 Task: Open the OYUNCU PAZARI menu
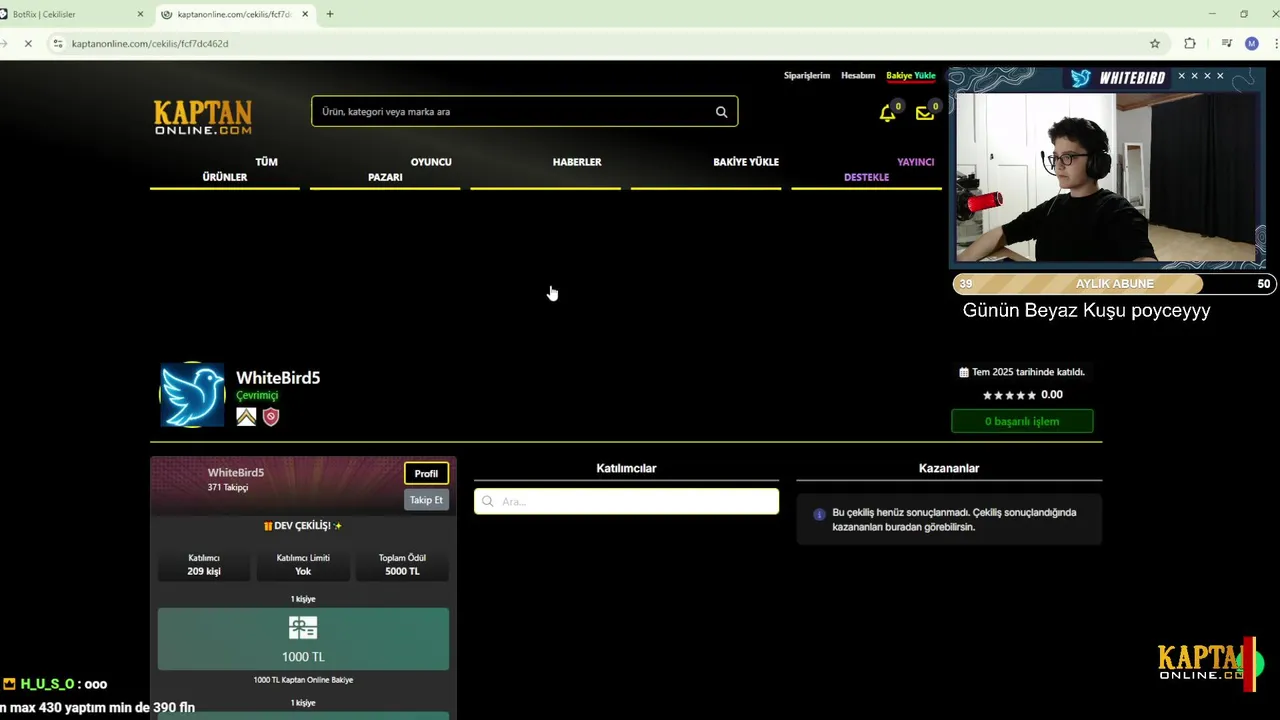coord(385,169)
